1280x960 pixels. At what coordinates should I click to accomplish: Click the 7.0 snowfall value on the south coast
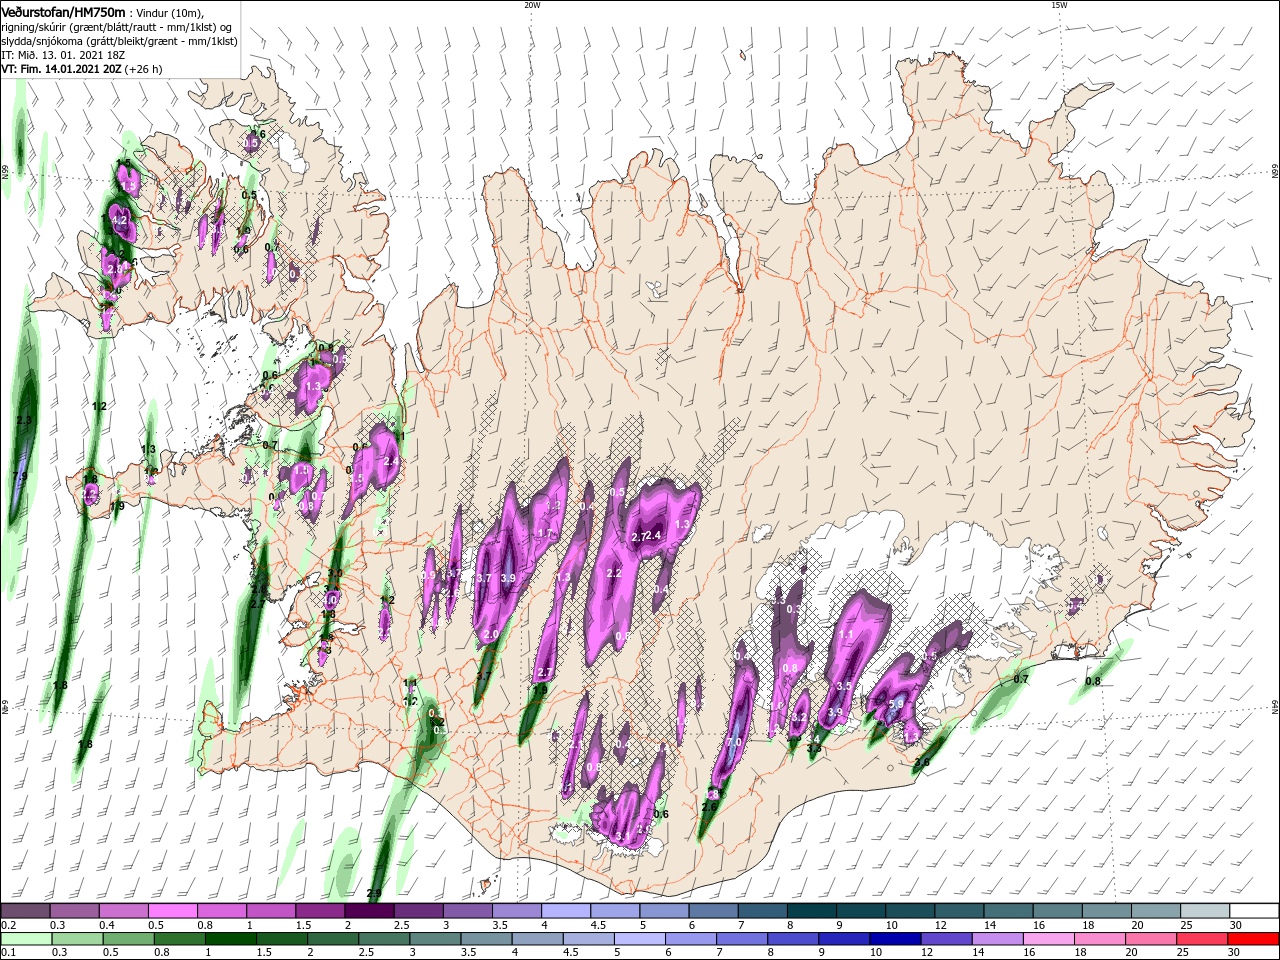pyautogui.click(x=734, y=742)
